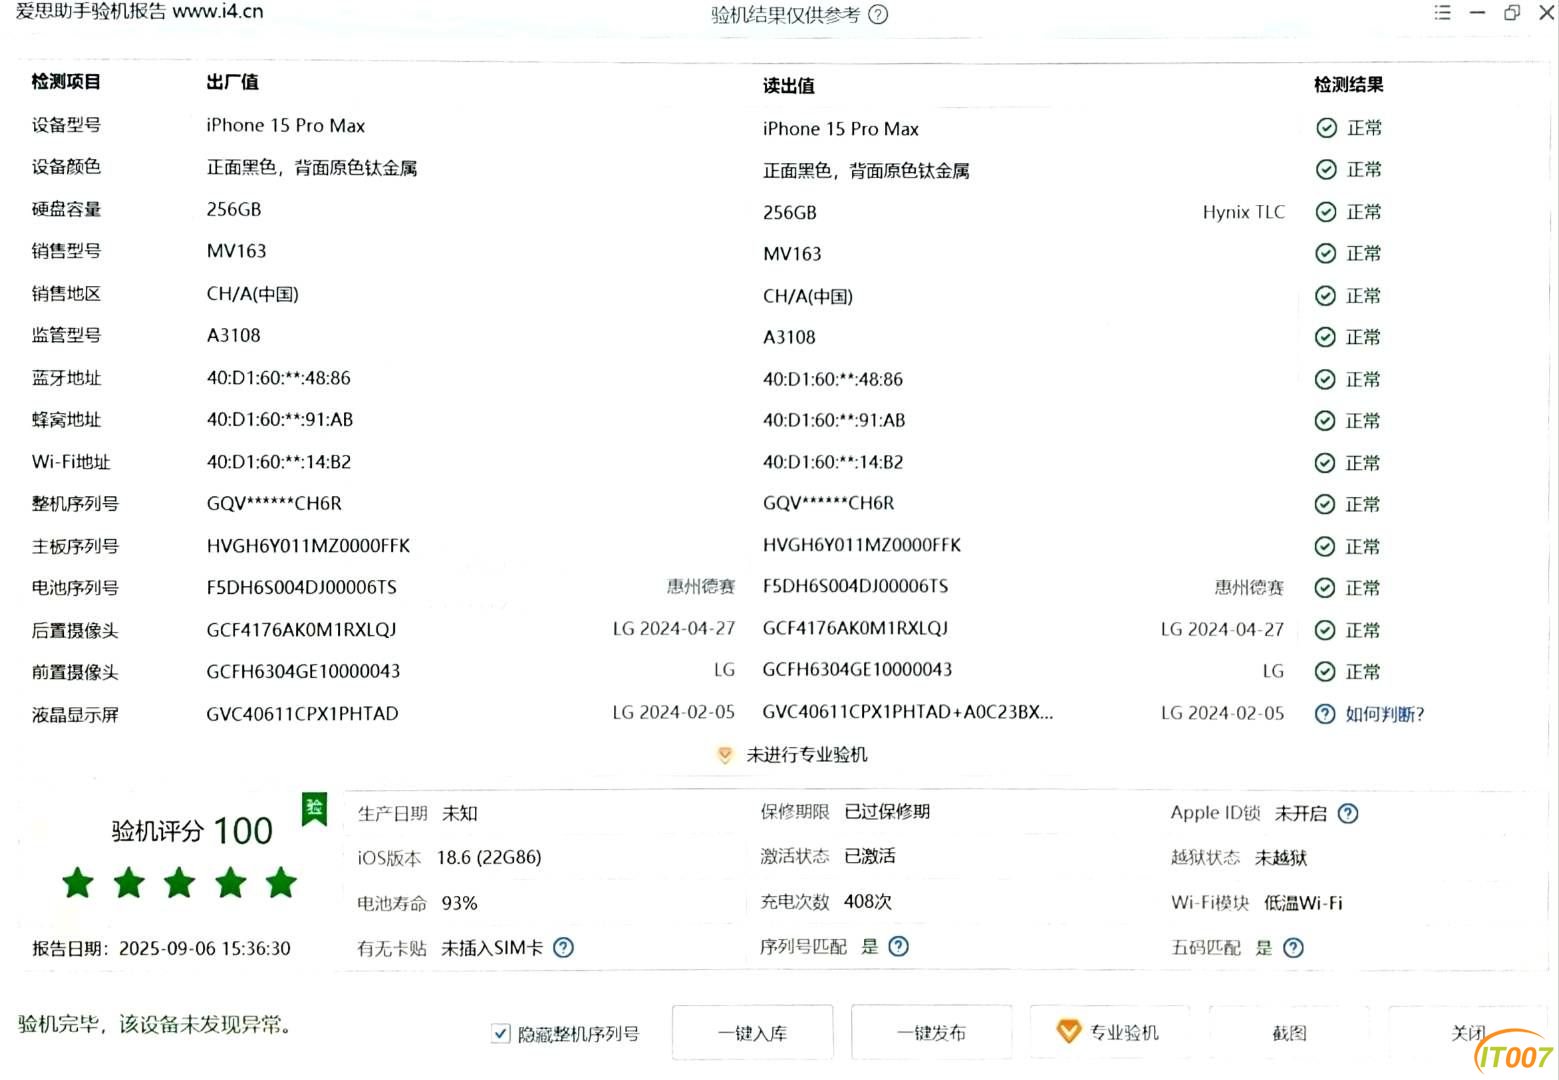This screenshot has width=1559, height=1080.
Task: Select the 读出值 column header
Action: 788,86
